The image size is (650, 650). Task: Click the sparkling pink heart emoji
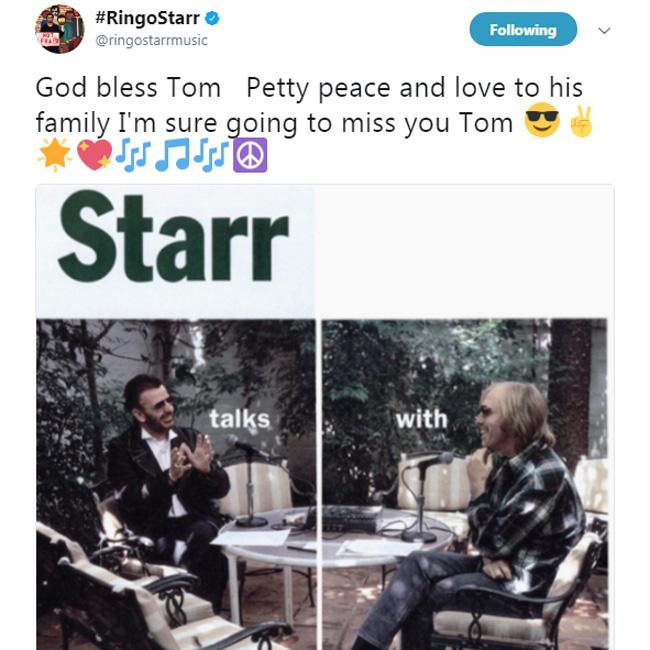pos(93,156)
